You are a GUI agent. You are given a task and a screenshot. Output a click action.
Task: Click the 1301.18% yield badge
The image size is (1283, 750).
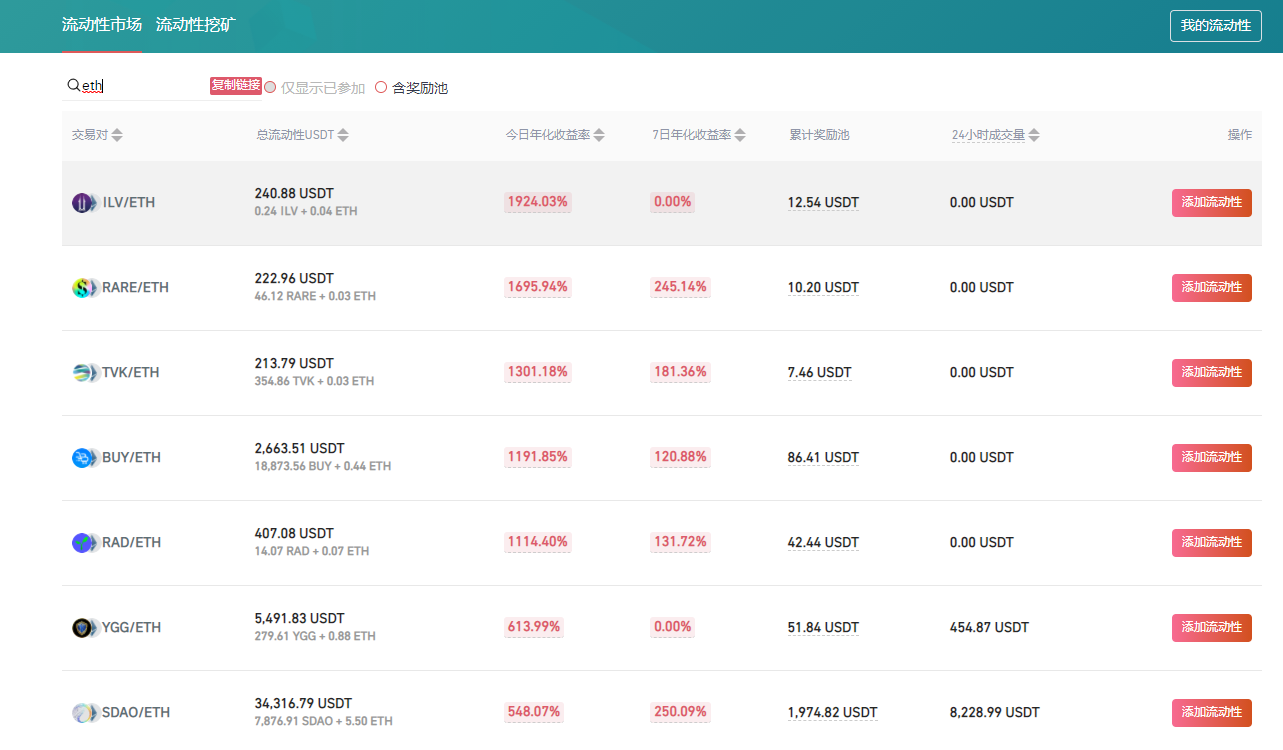coord(538,372)
